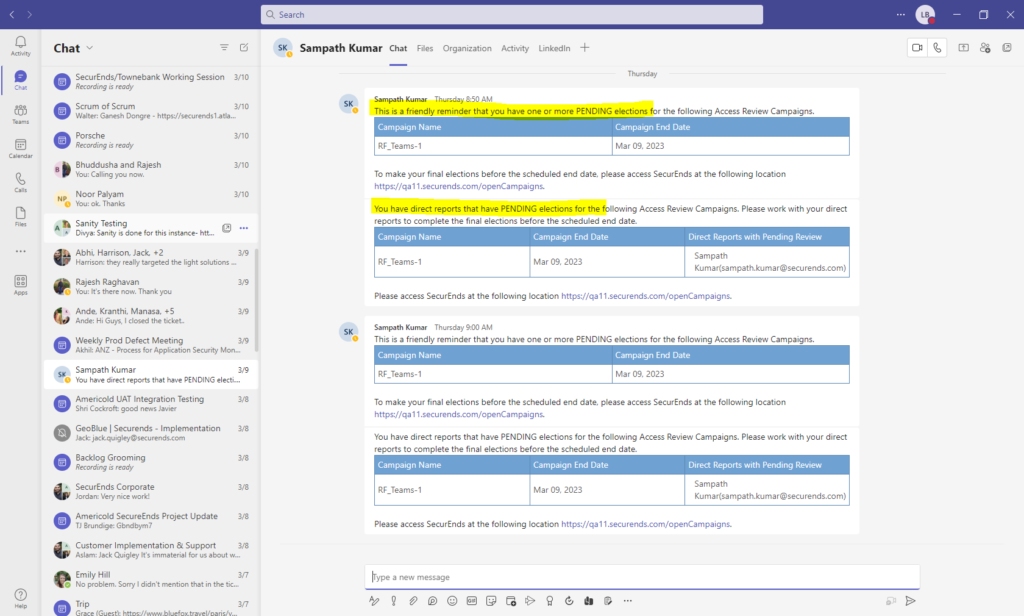Start a video call with Sampath Kumar
This screenshot has height=616, width=1024.
pyautogui.click(x=918, y=48)
